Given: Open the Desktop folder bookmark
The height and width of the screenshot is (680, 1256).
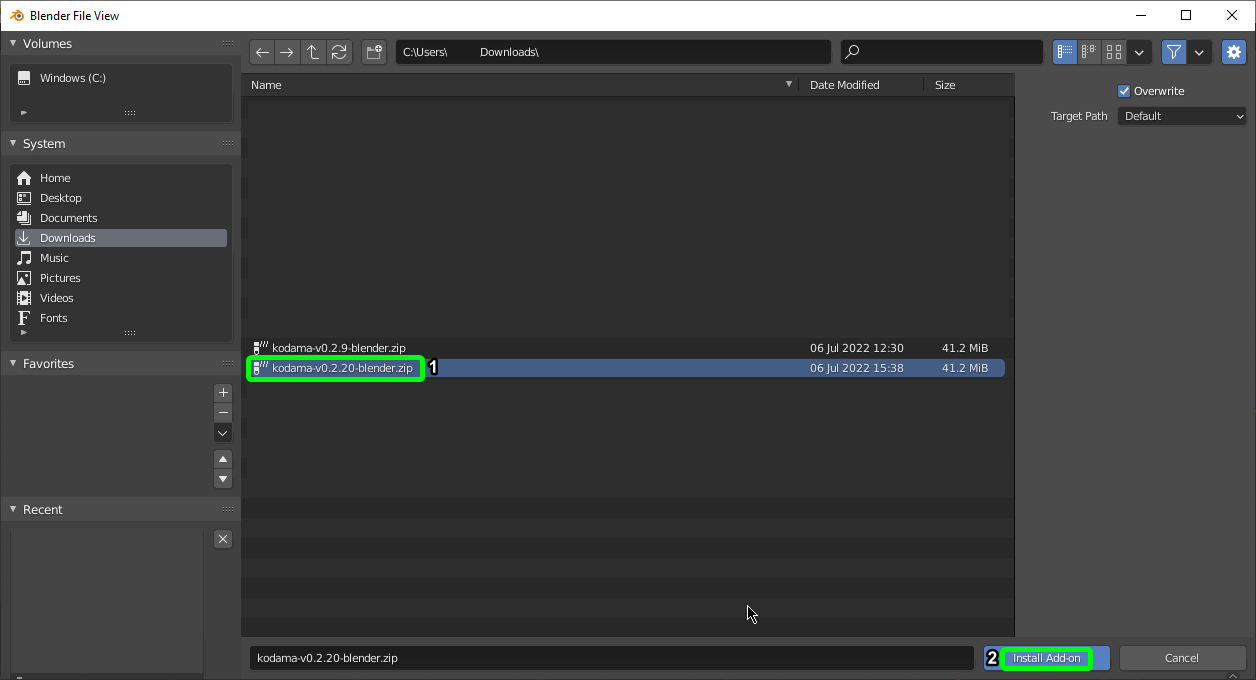Looking at the screenshot, I should [120, 198].
